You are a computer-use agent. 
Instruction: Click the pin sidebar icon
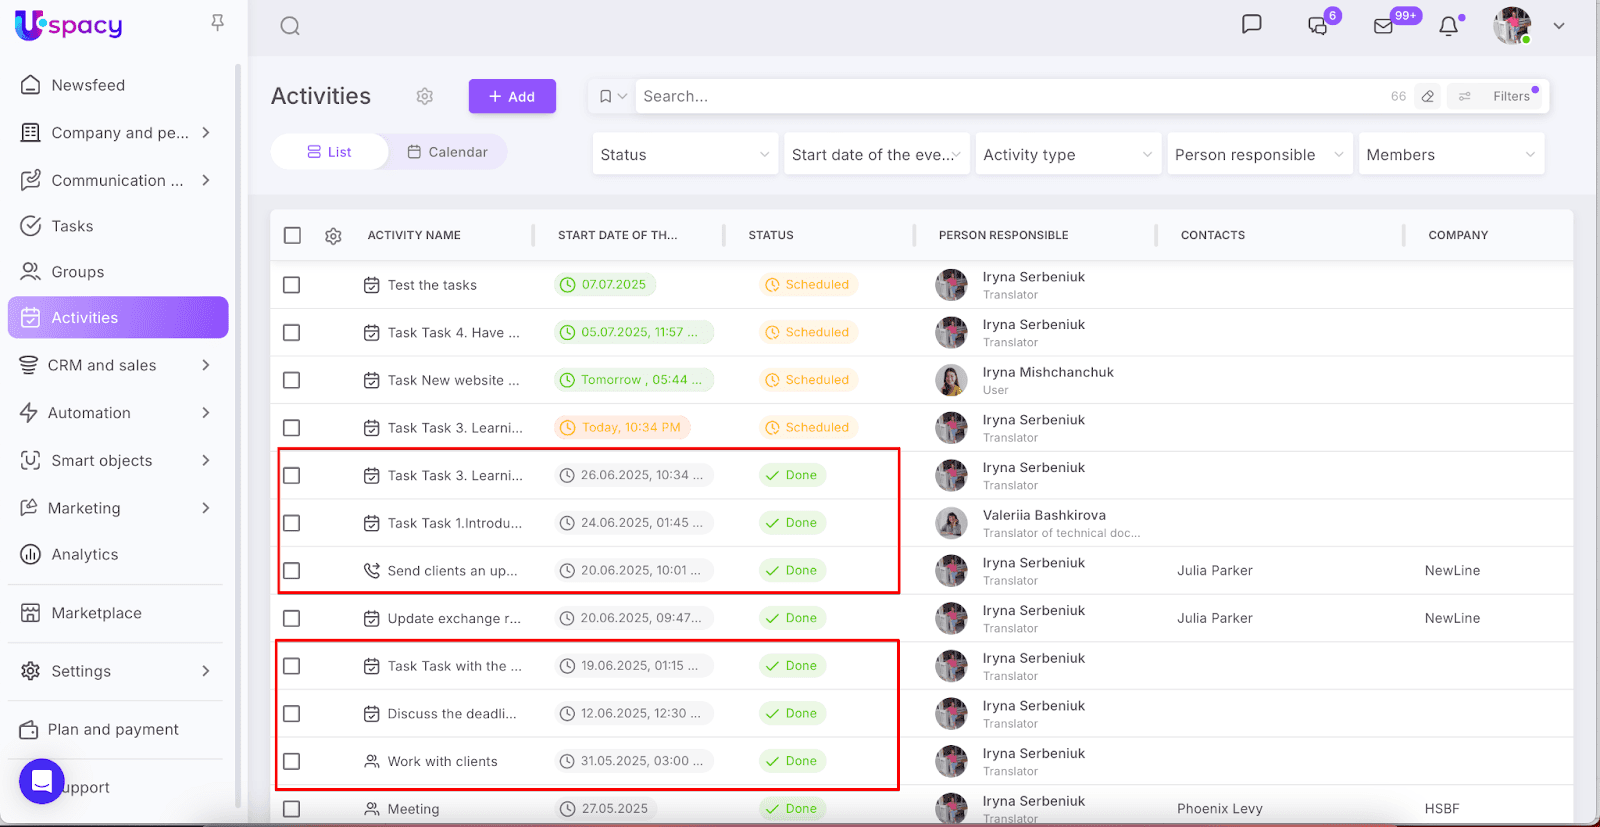[x=217, y=23]
